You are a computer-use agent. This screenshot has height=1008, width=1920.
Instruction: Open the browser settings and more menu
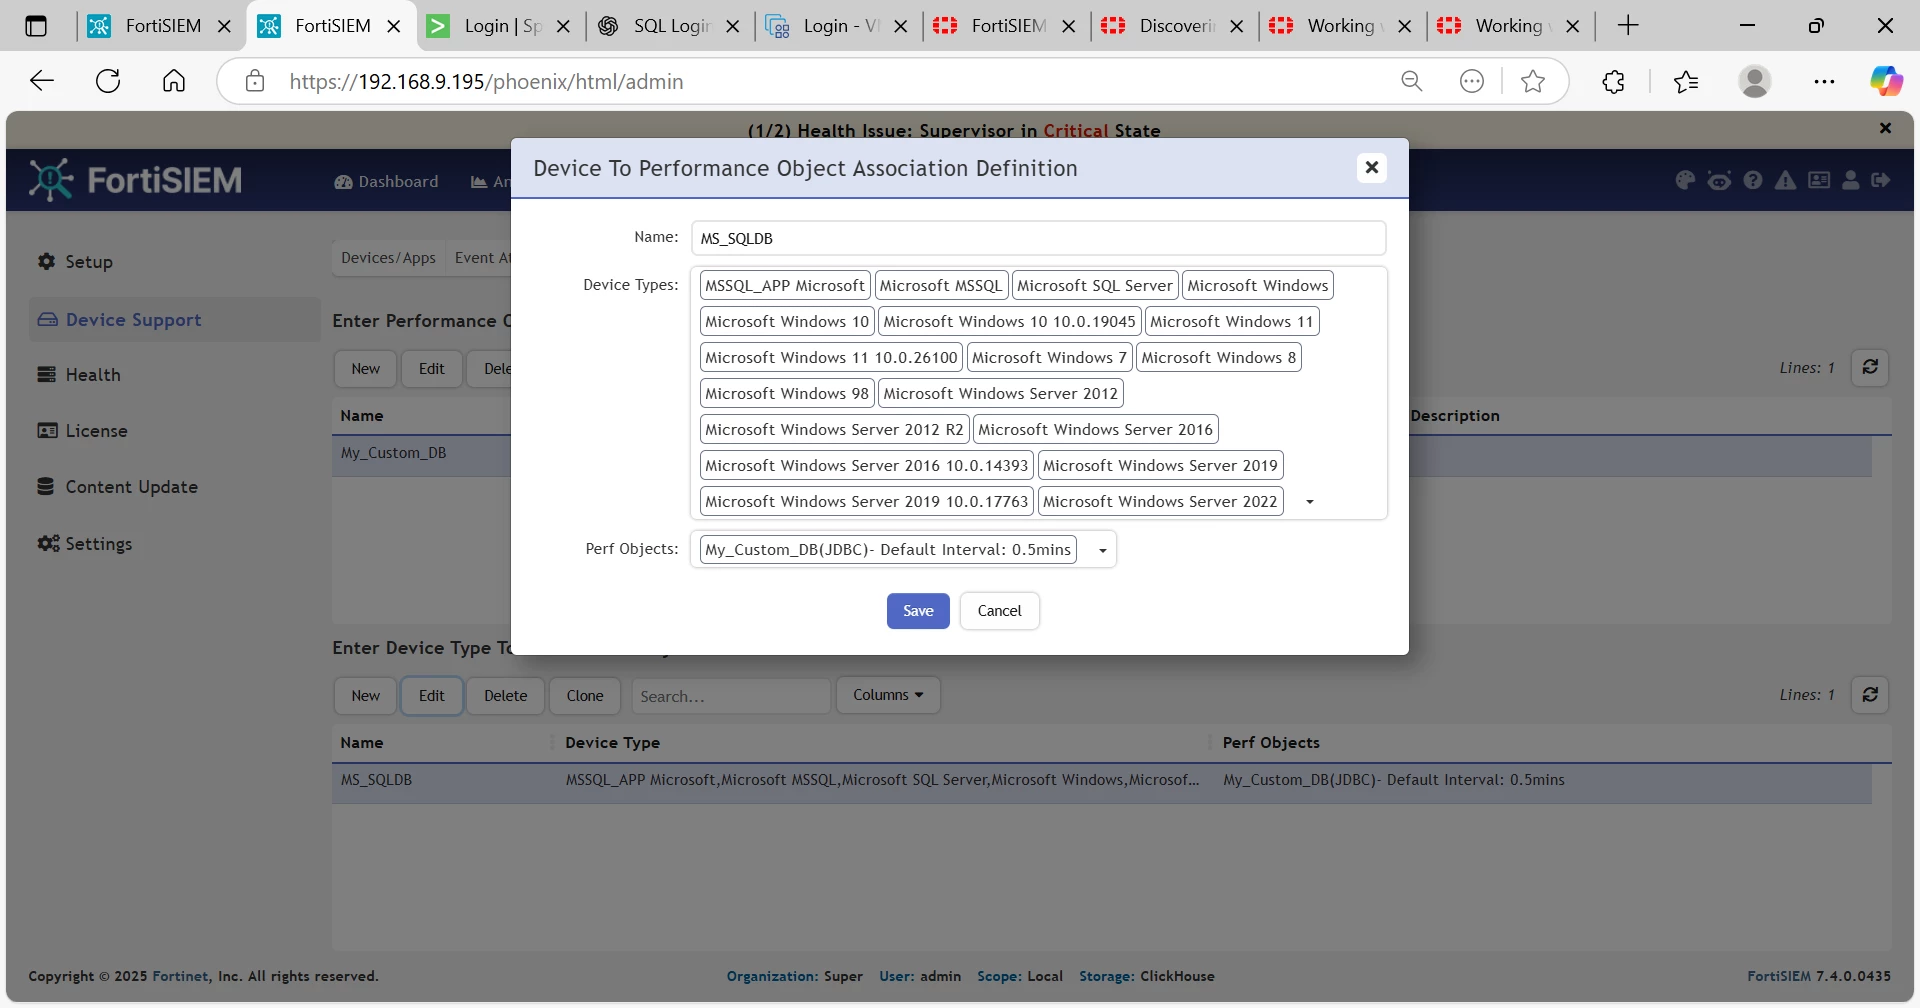tap(1824, 81)
